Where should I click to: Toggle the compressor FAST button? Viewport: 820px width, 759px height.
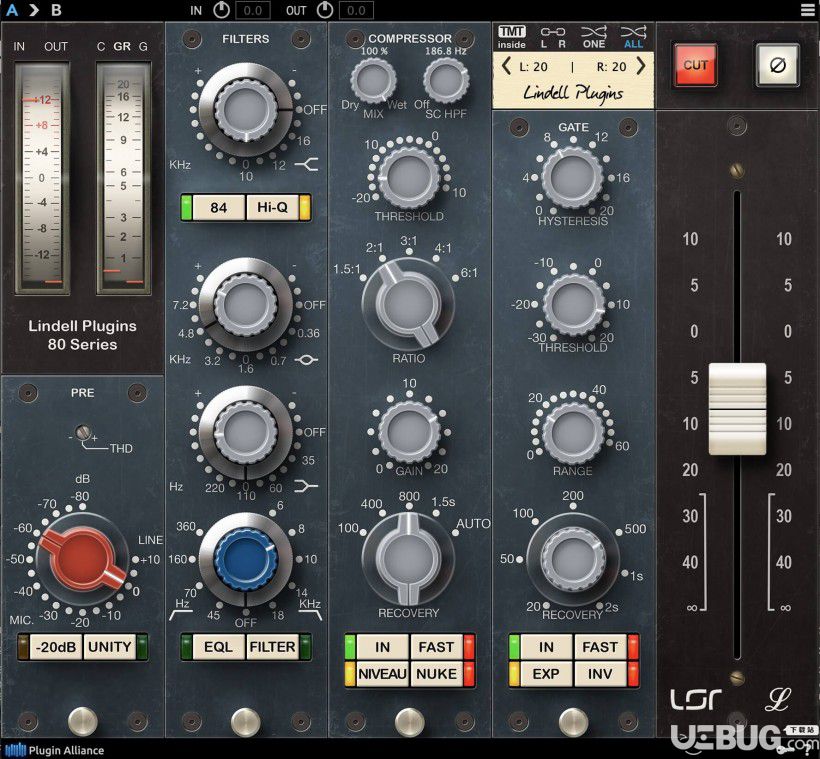coord(436,647)
